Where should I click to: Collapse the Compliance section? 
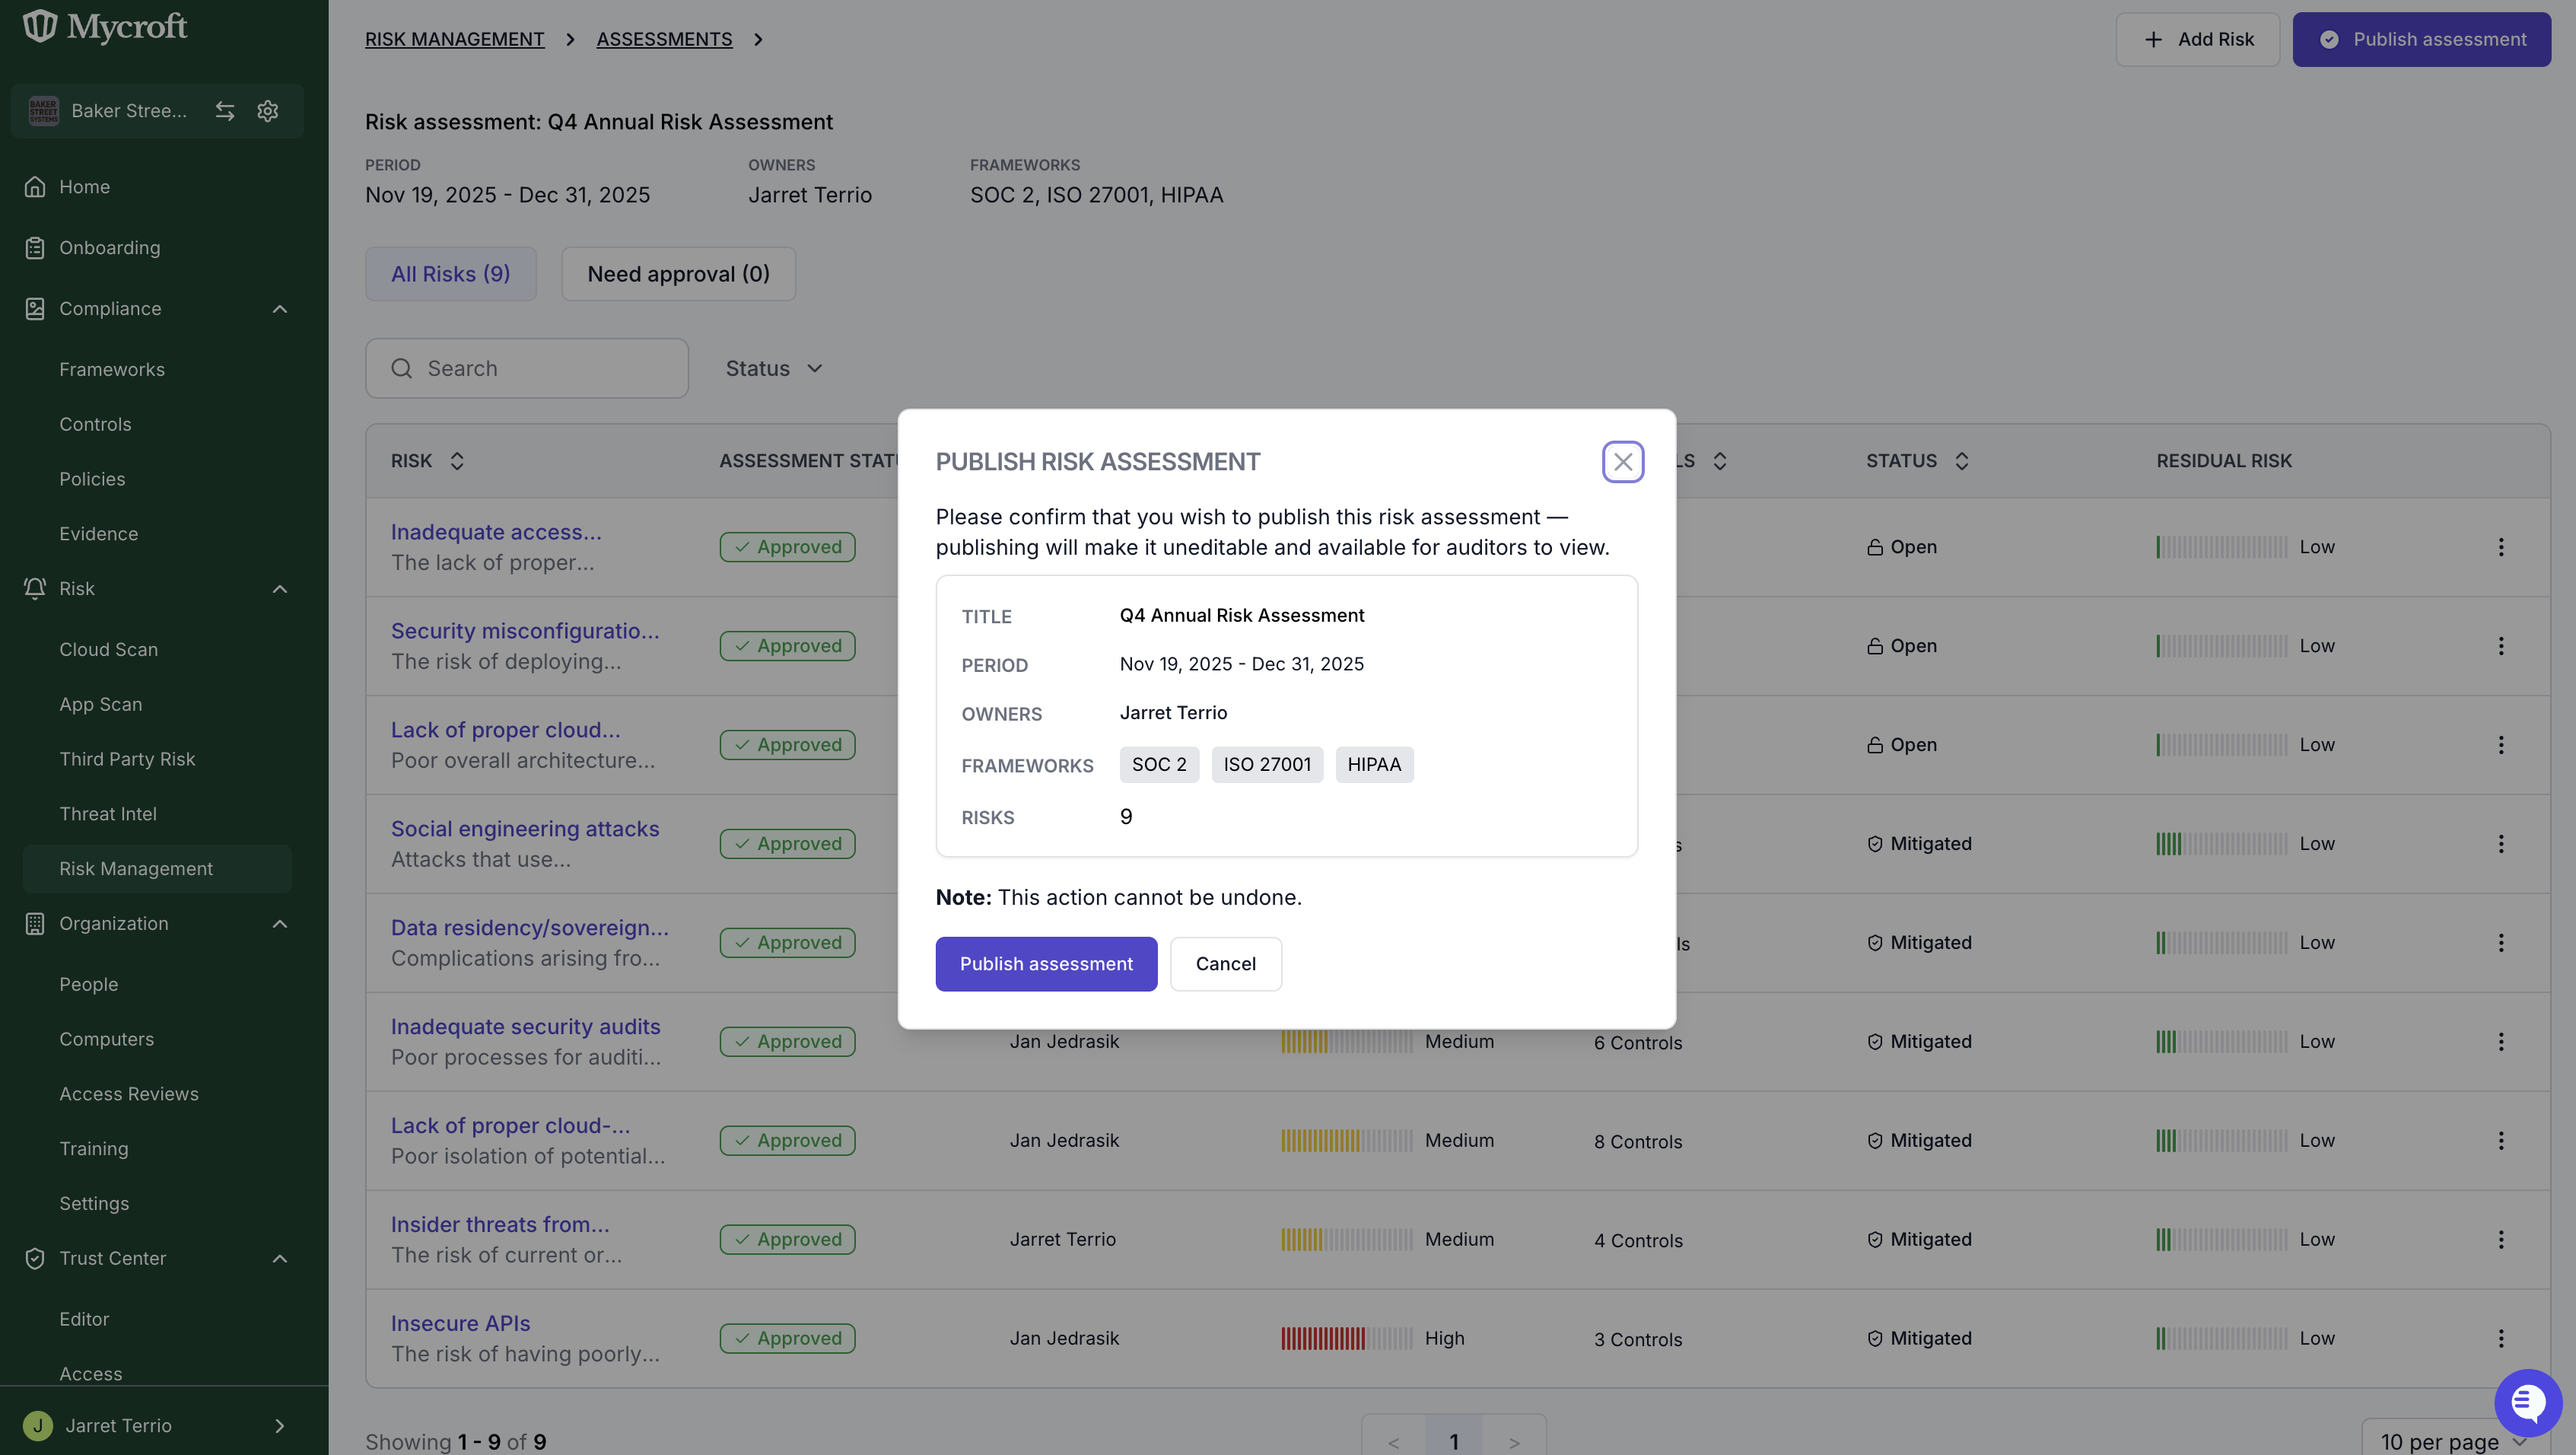280,309
